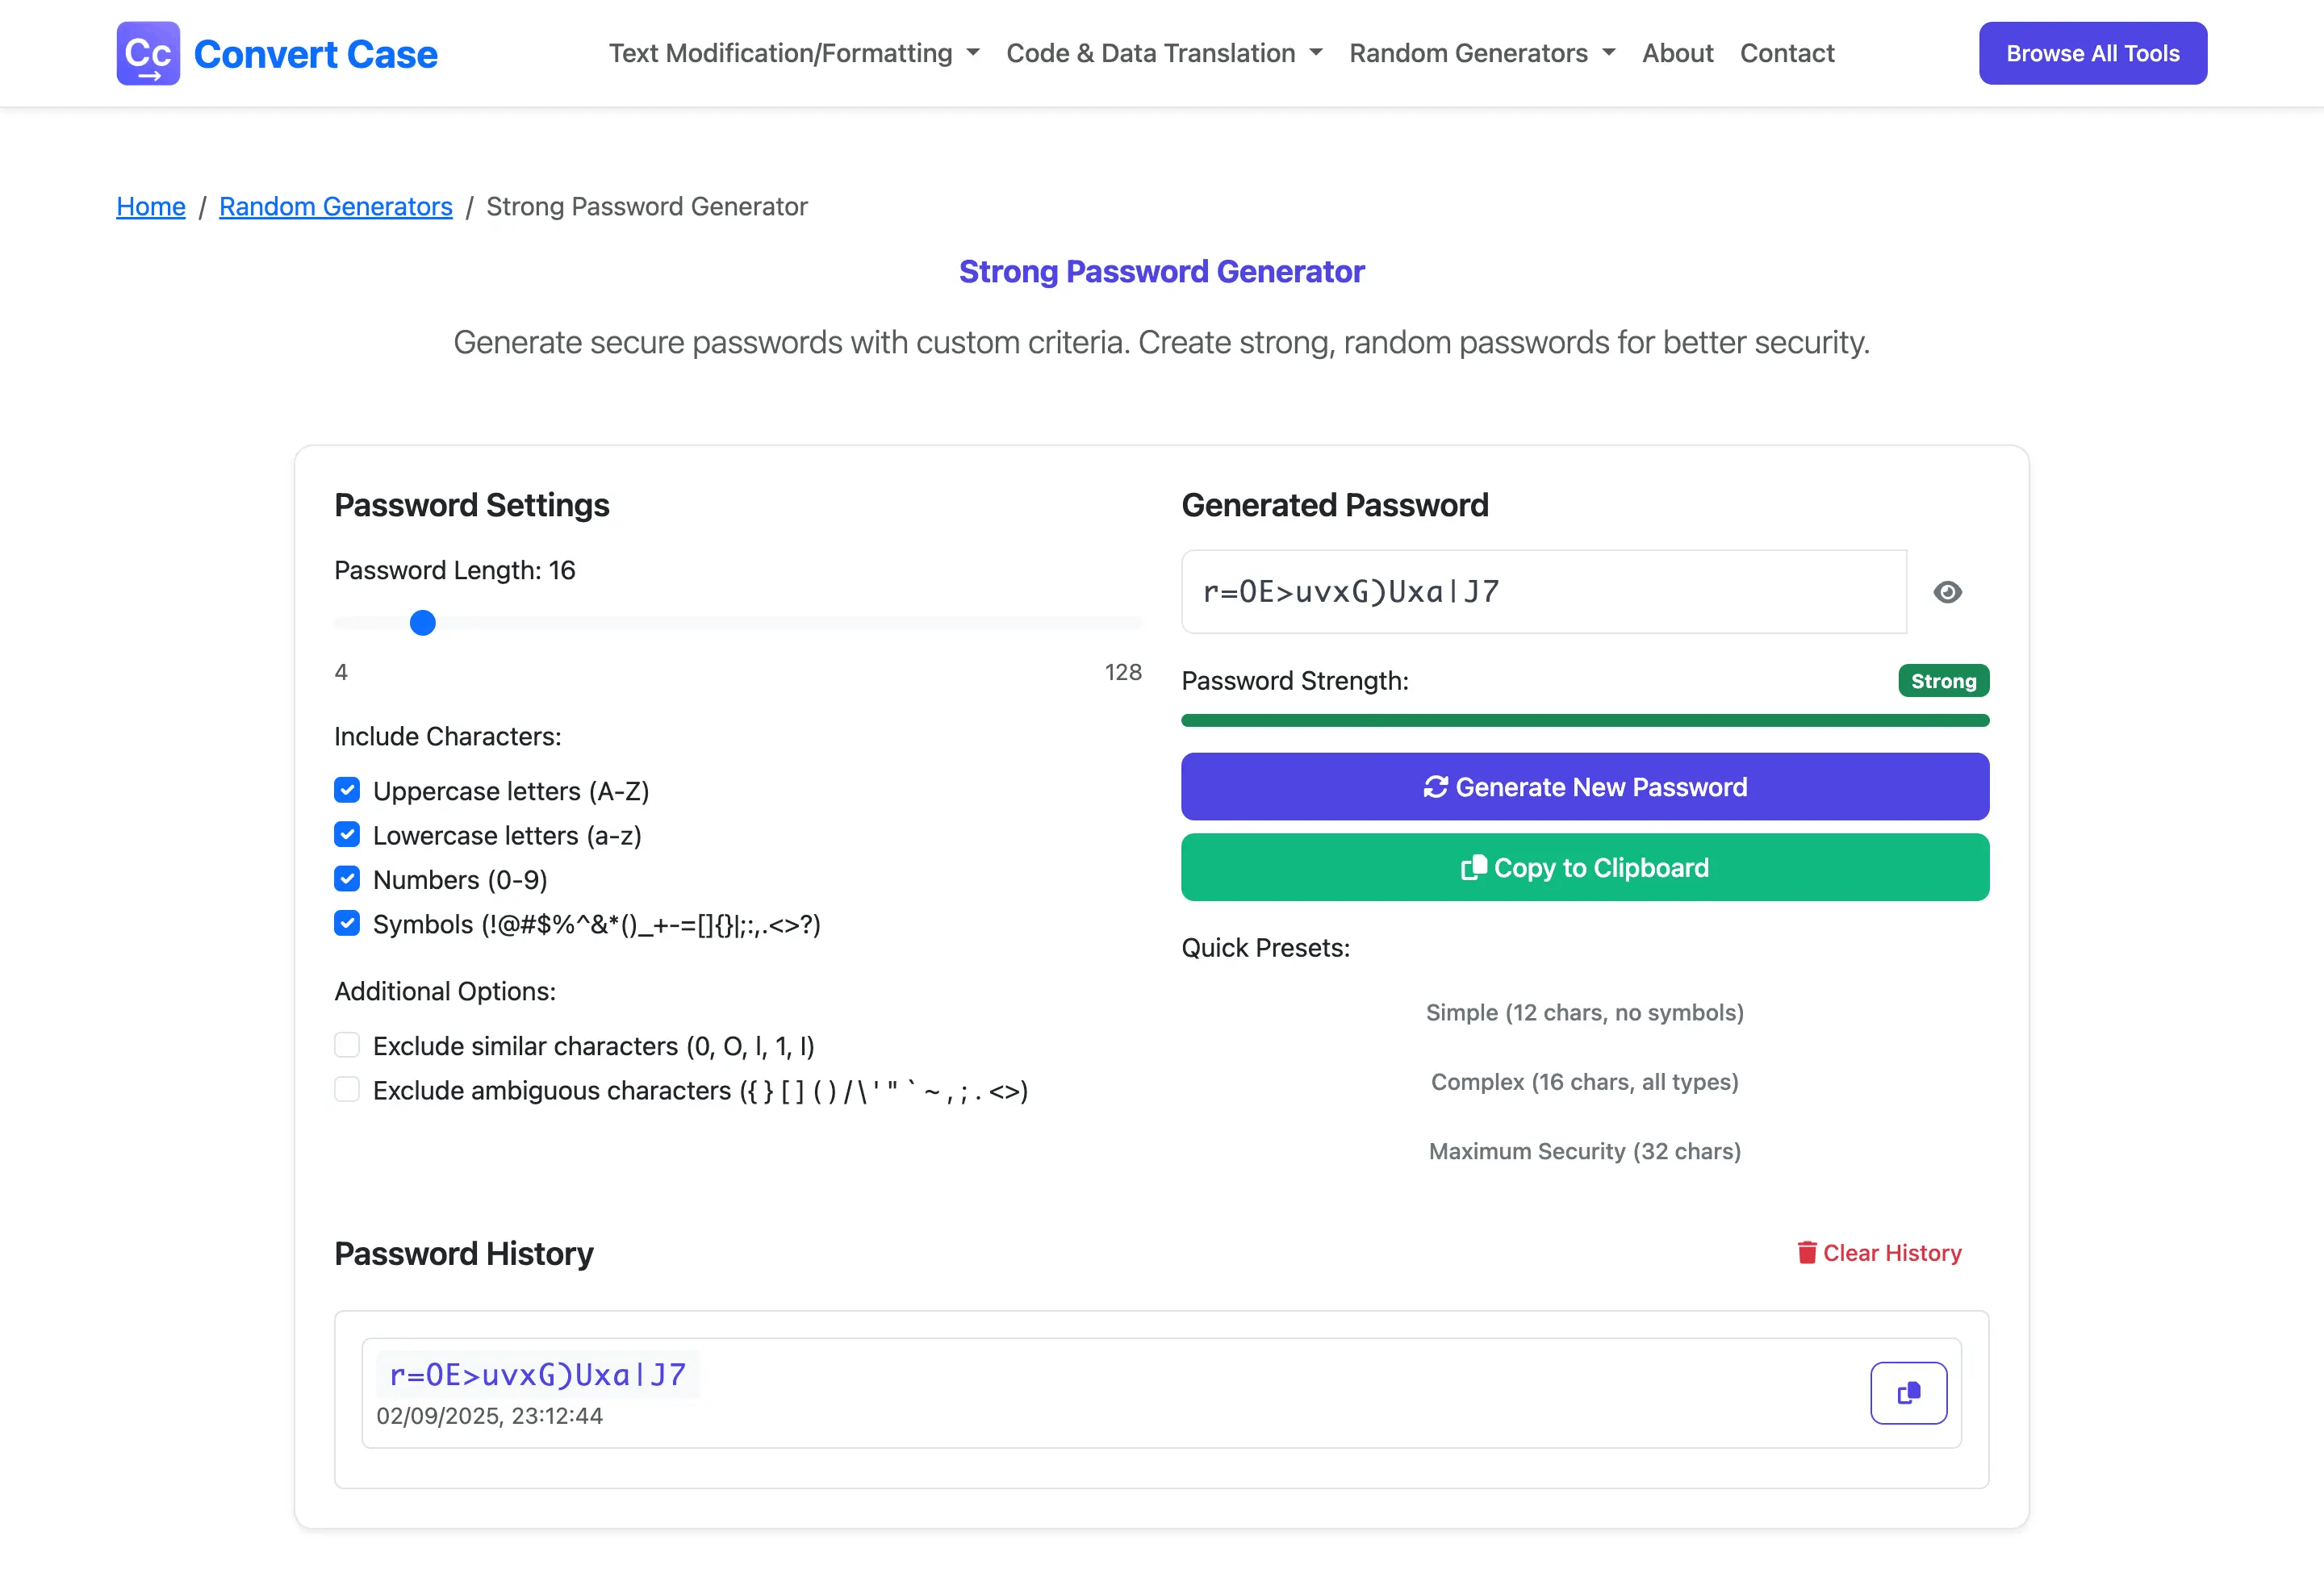Click the clipboard icon on Copy to Clipboard
Screen dimensions: 2324x1586
1473,868
